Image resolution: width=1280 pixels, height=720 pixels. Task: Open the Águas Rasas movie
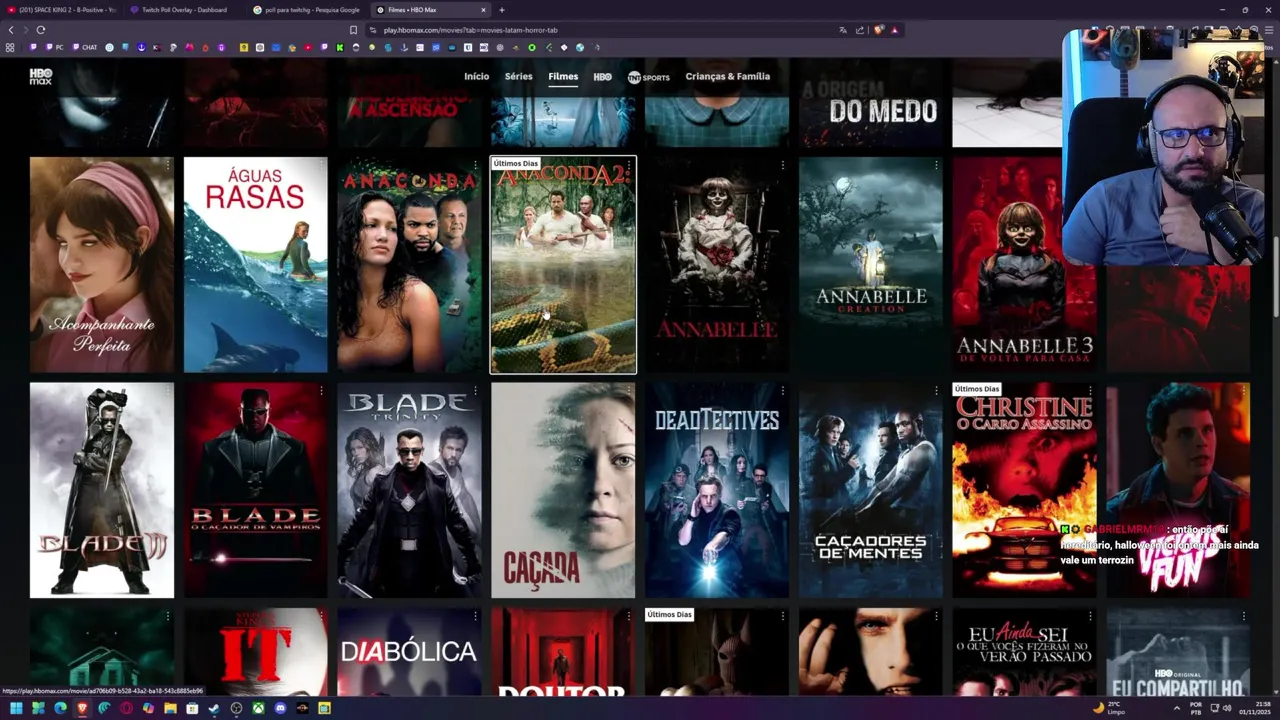(x=255, y=265)
